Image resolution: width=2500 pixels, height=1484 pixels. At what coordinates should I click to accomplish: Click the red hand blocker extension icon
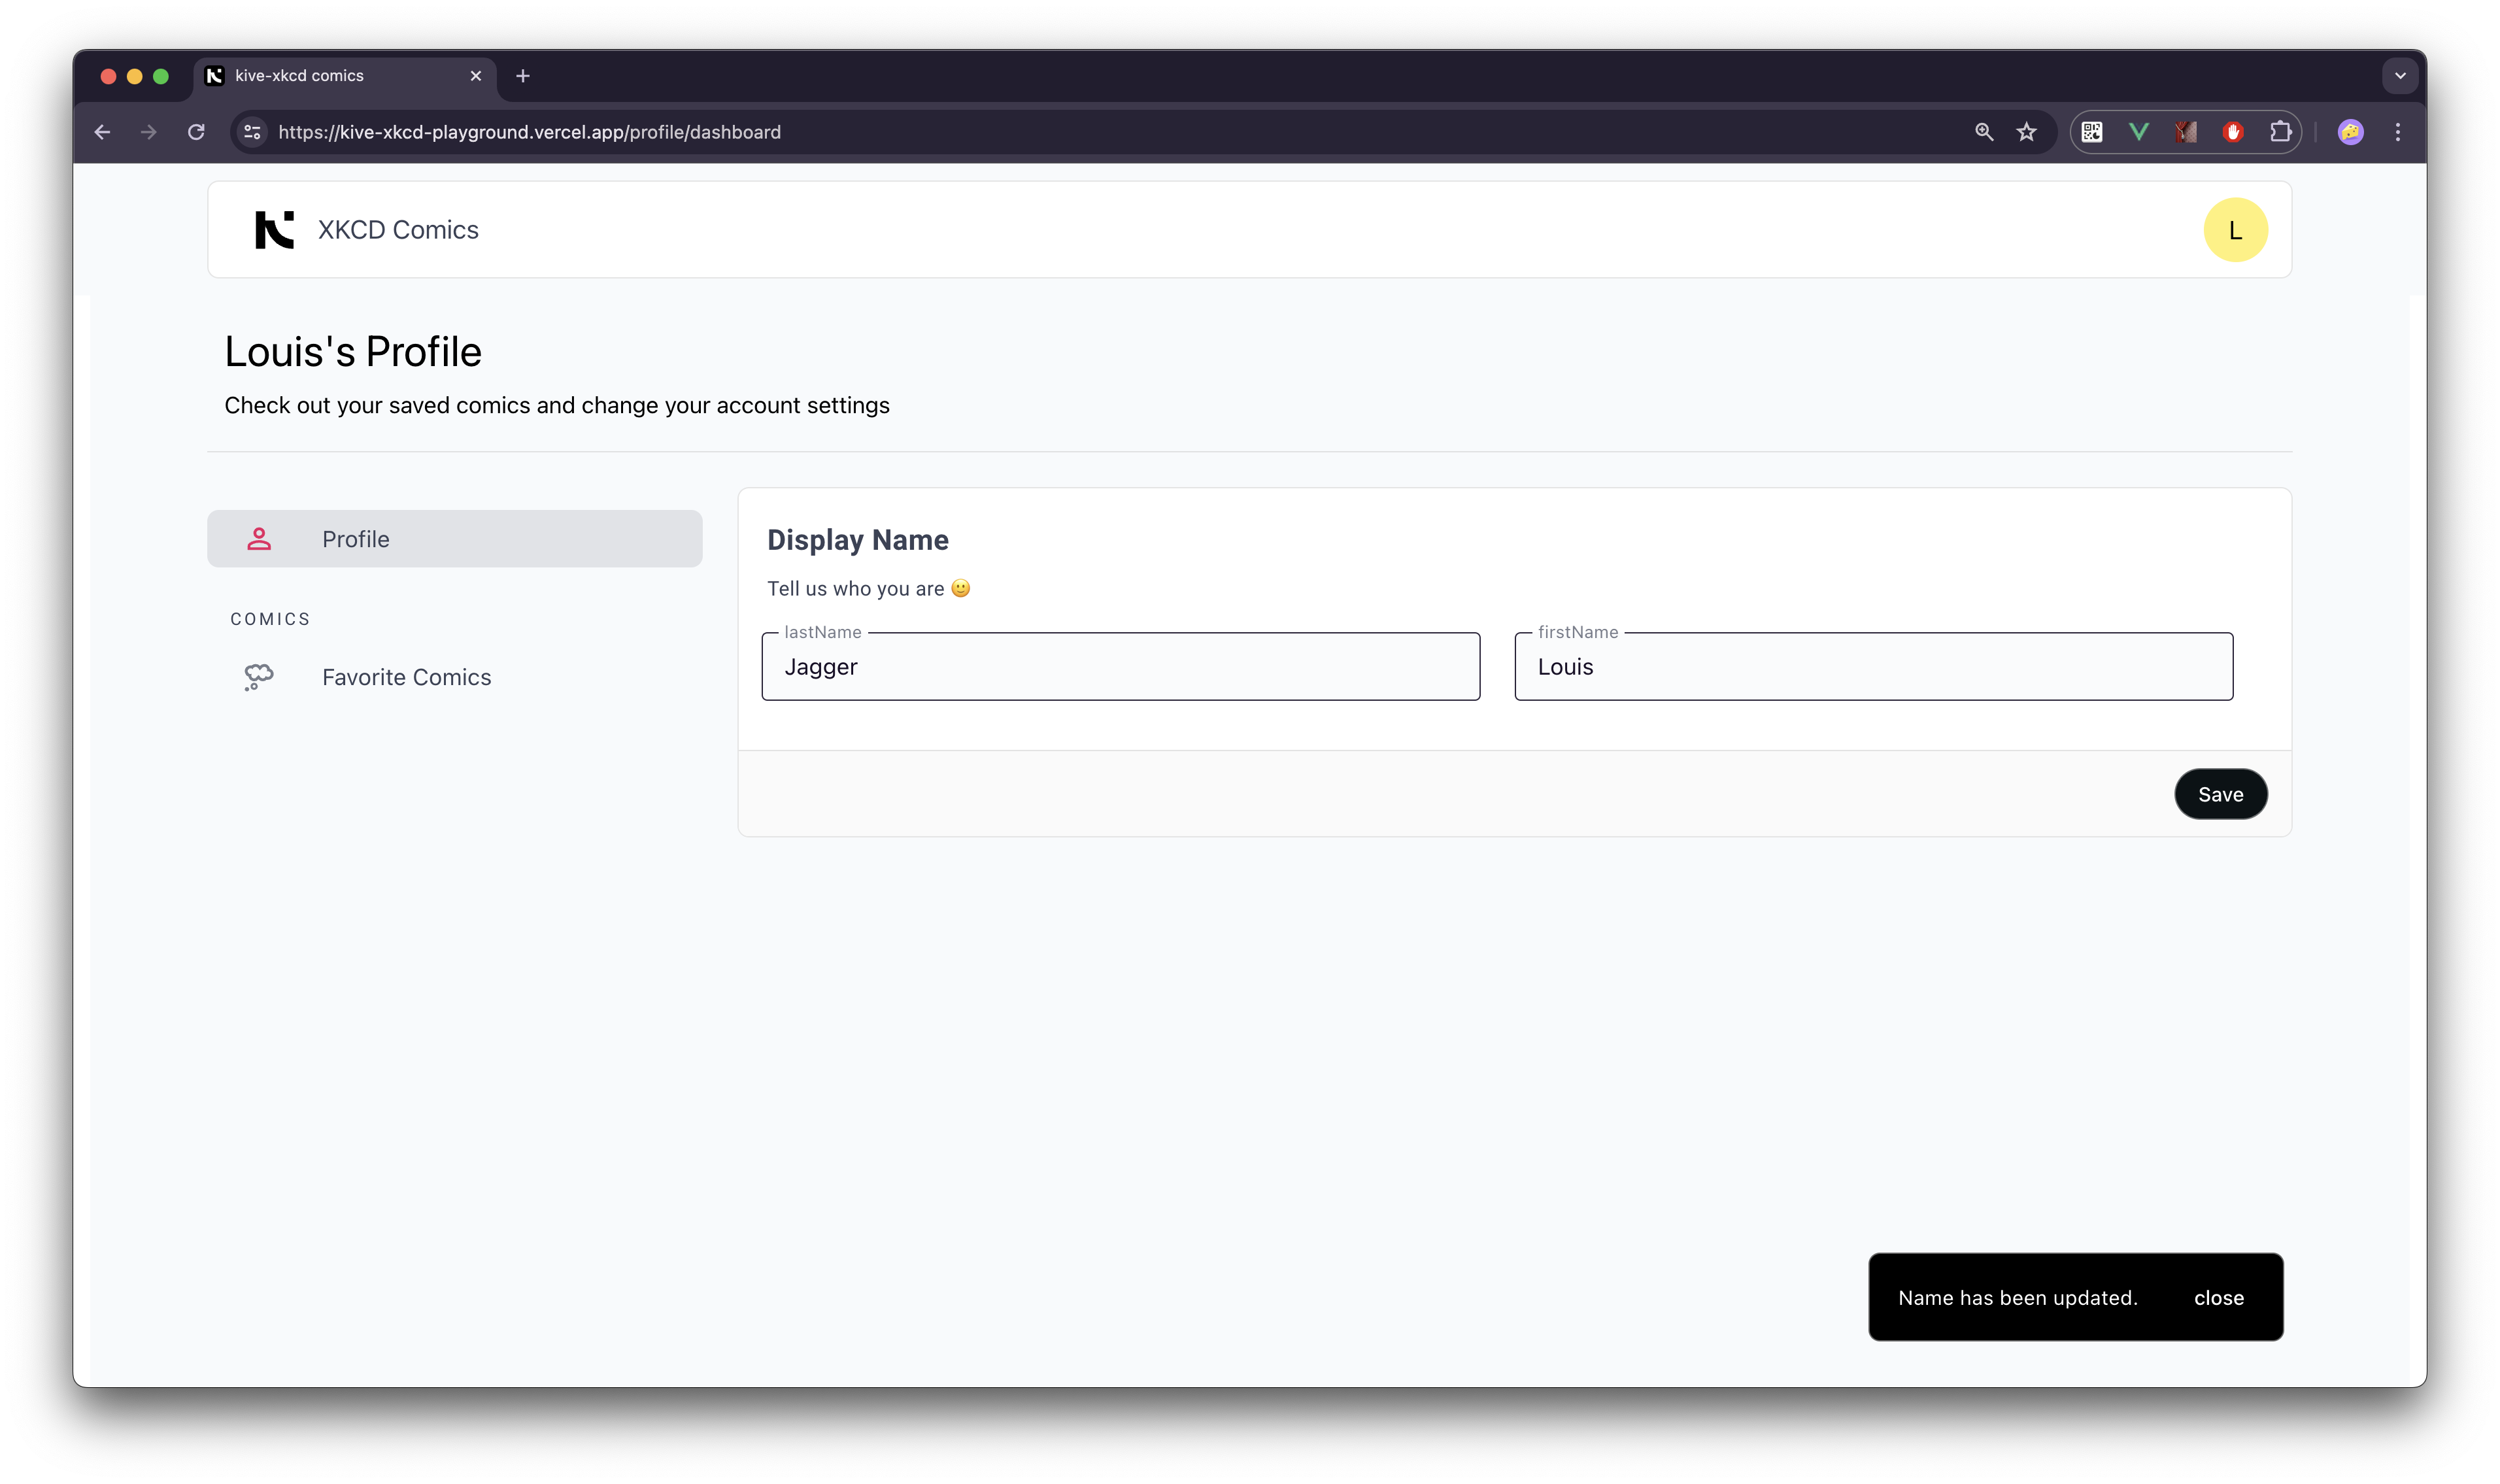[2233, 132]
